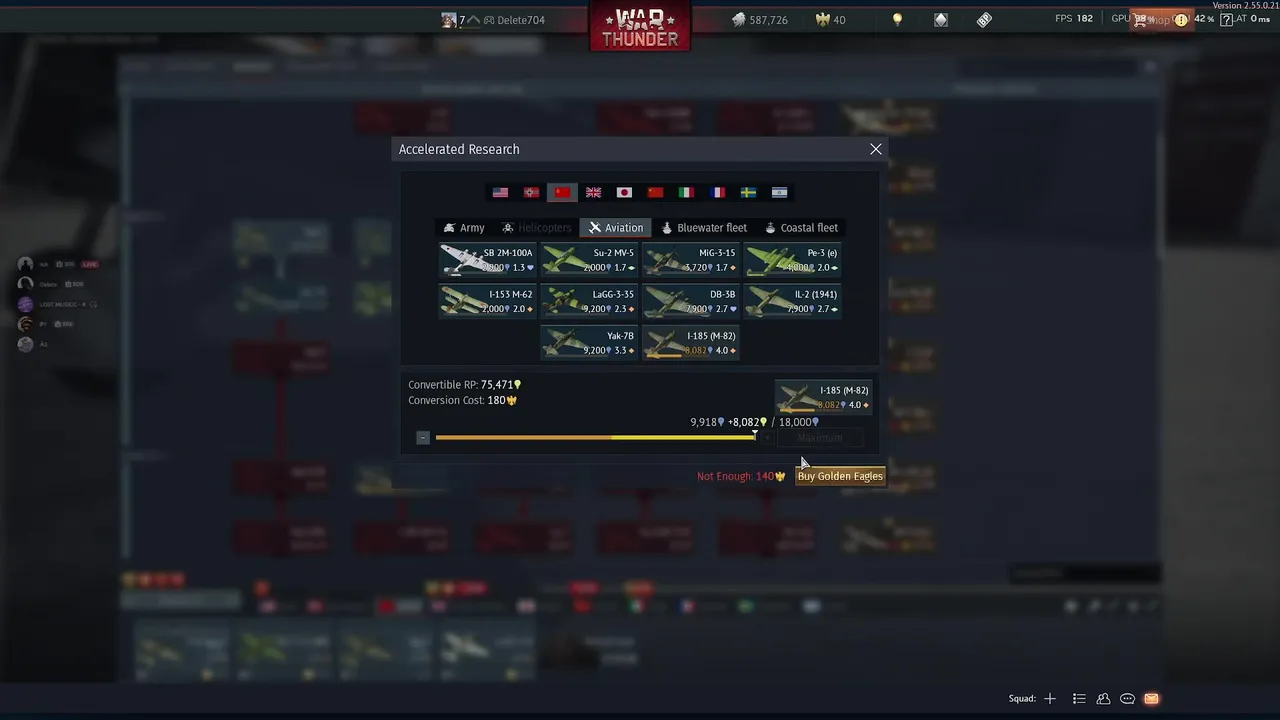Decrease conversion amount with minus button
The height and width of the screenshot is (720, 1280).
pos(423,437)
